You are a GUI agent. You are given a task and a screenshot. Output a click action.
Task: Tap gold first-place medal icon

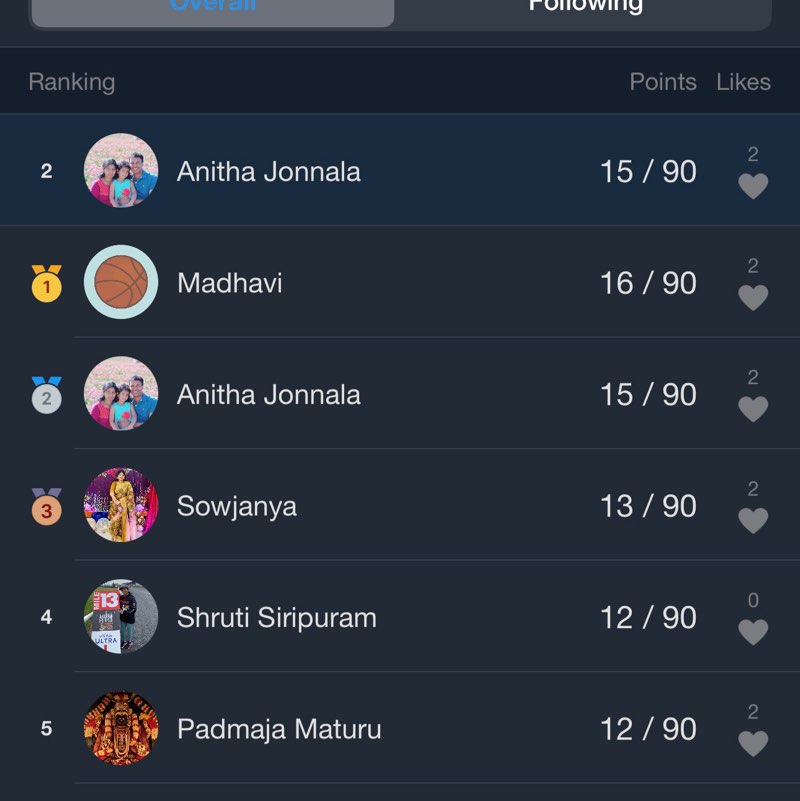pos(46,284)
